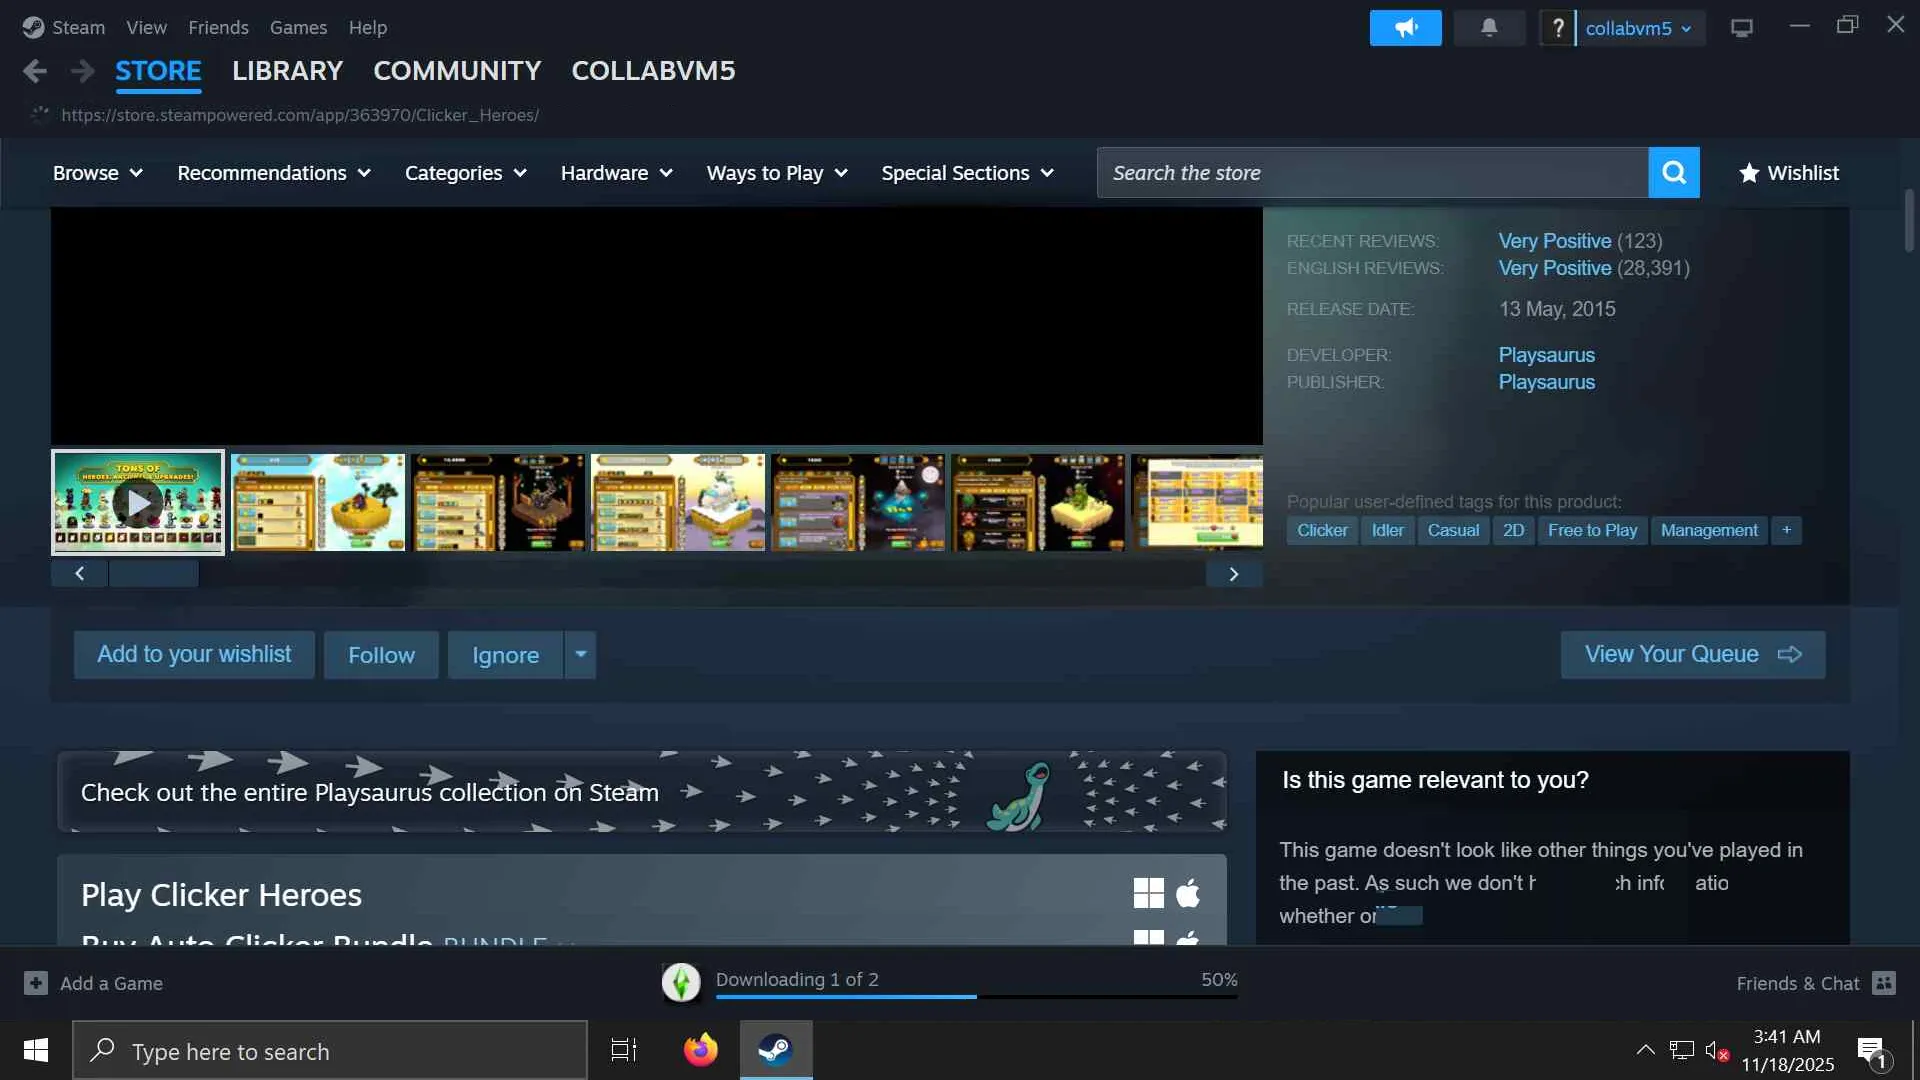Open the Games menu
The height and width of the screenshot is (1080, 1920).
point(298,27)
